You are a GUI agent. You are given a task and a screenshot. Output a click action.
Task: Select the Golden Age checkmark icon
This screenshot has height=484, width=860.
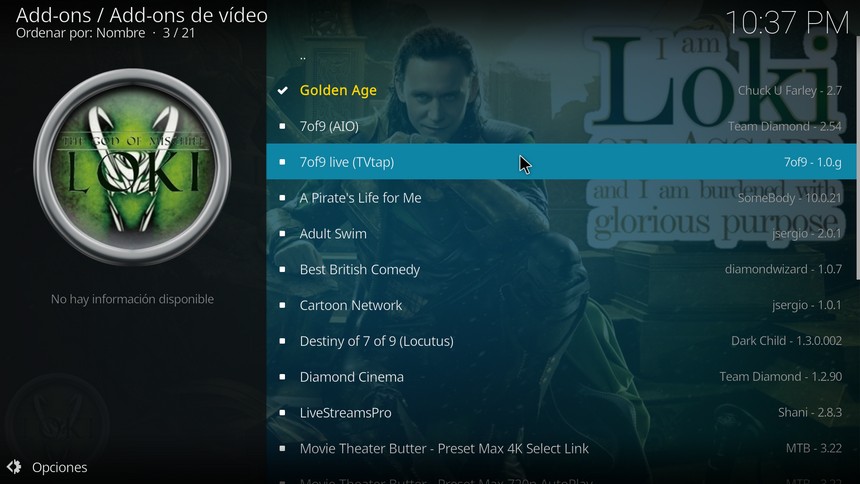point(282,90)
